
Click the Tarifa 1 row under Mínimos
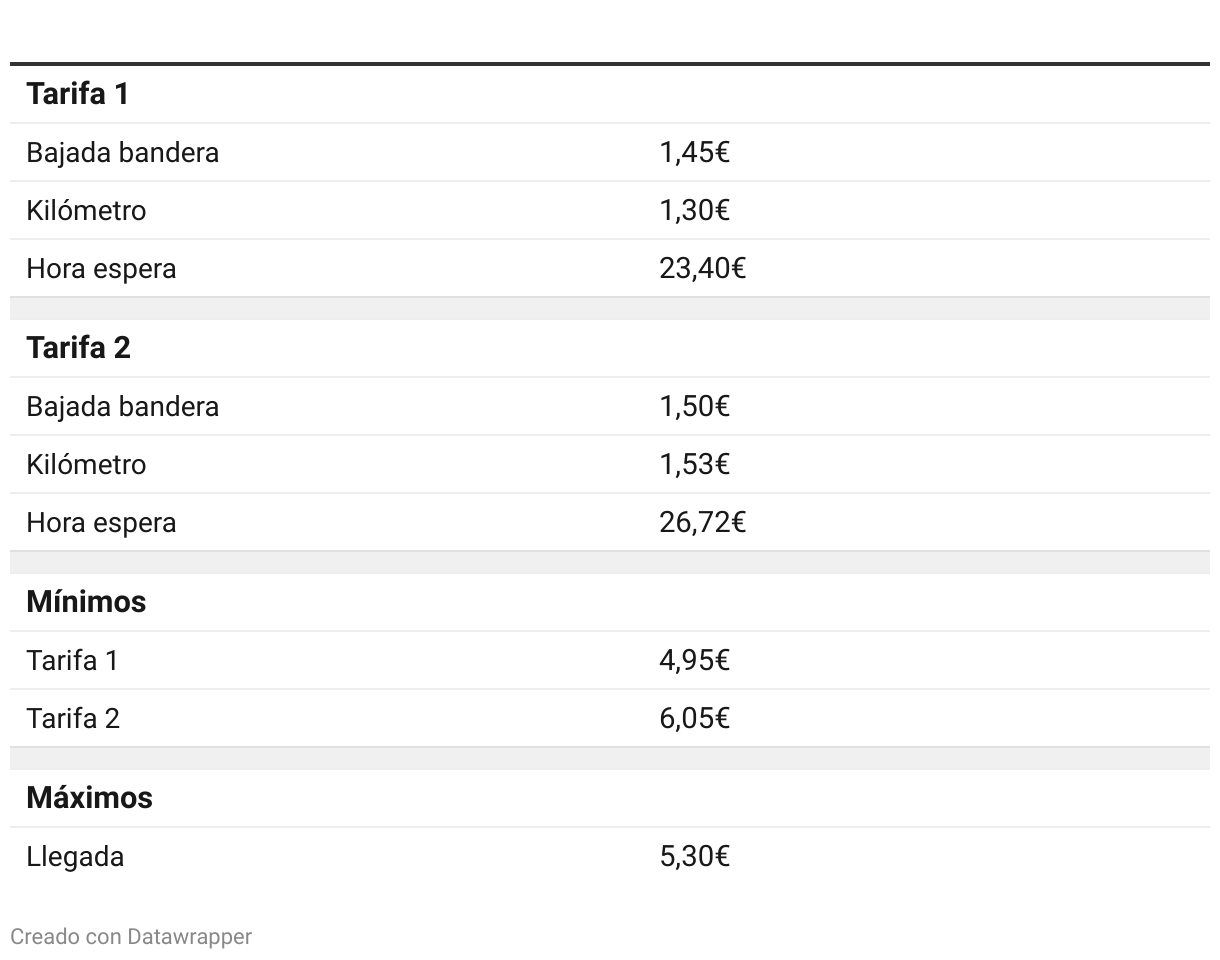coord(72,661)
